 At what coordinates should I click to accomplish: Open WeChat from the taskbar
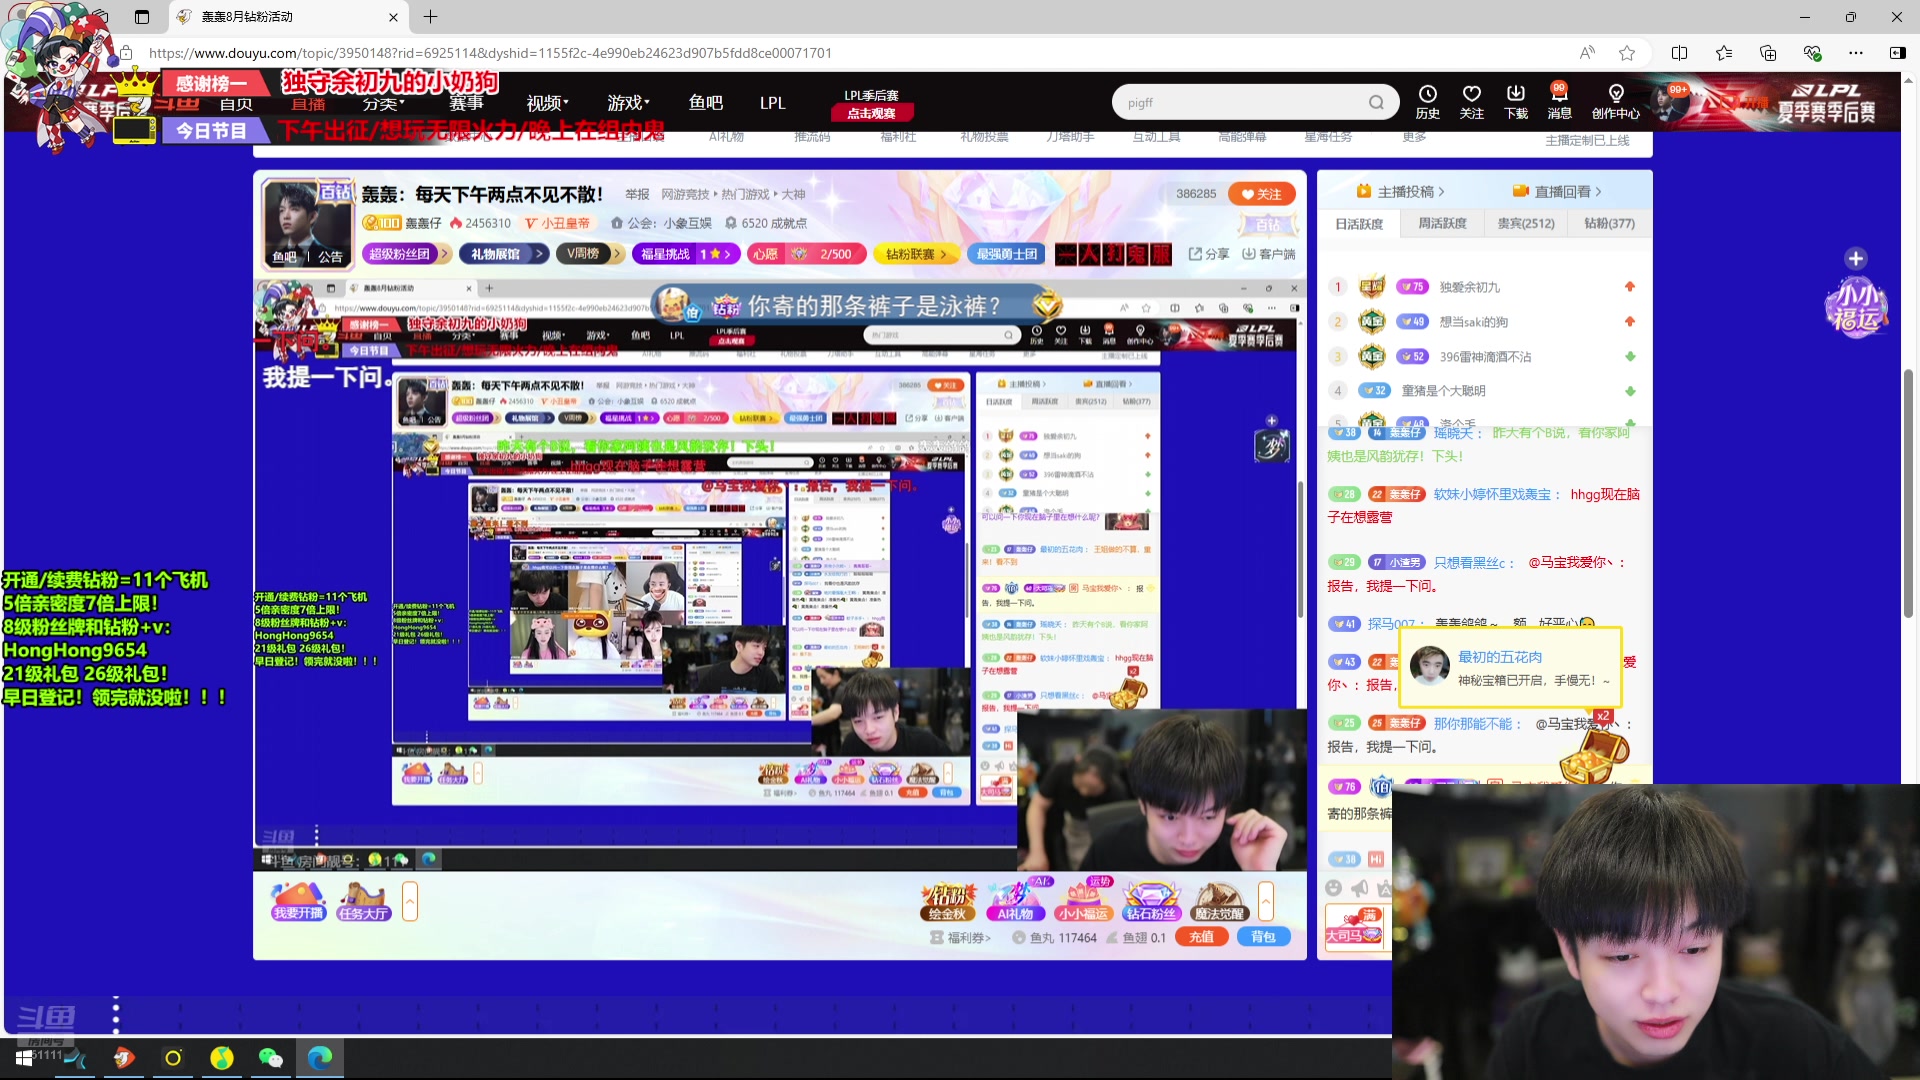point(270,1058)
